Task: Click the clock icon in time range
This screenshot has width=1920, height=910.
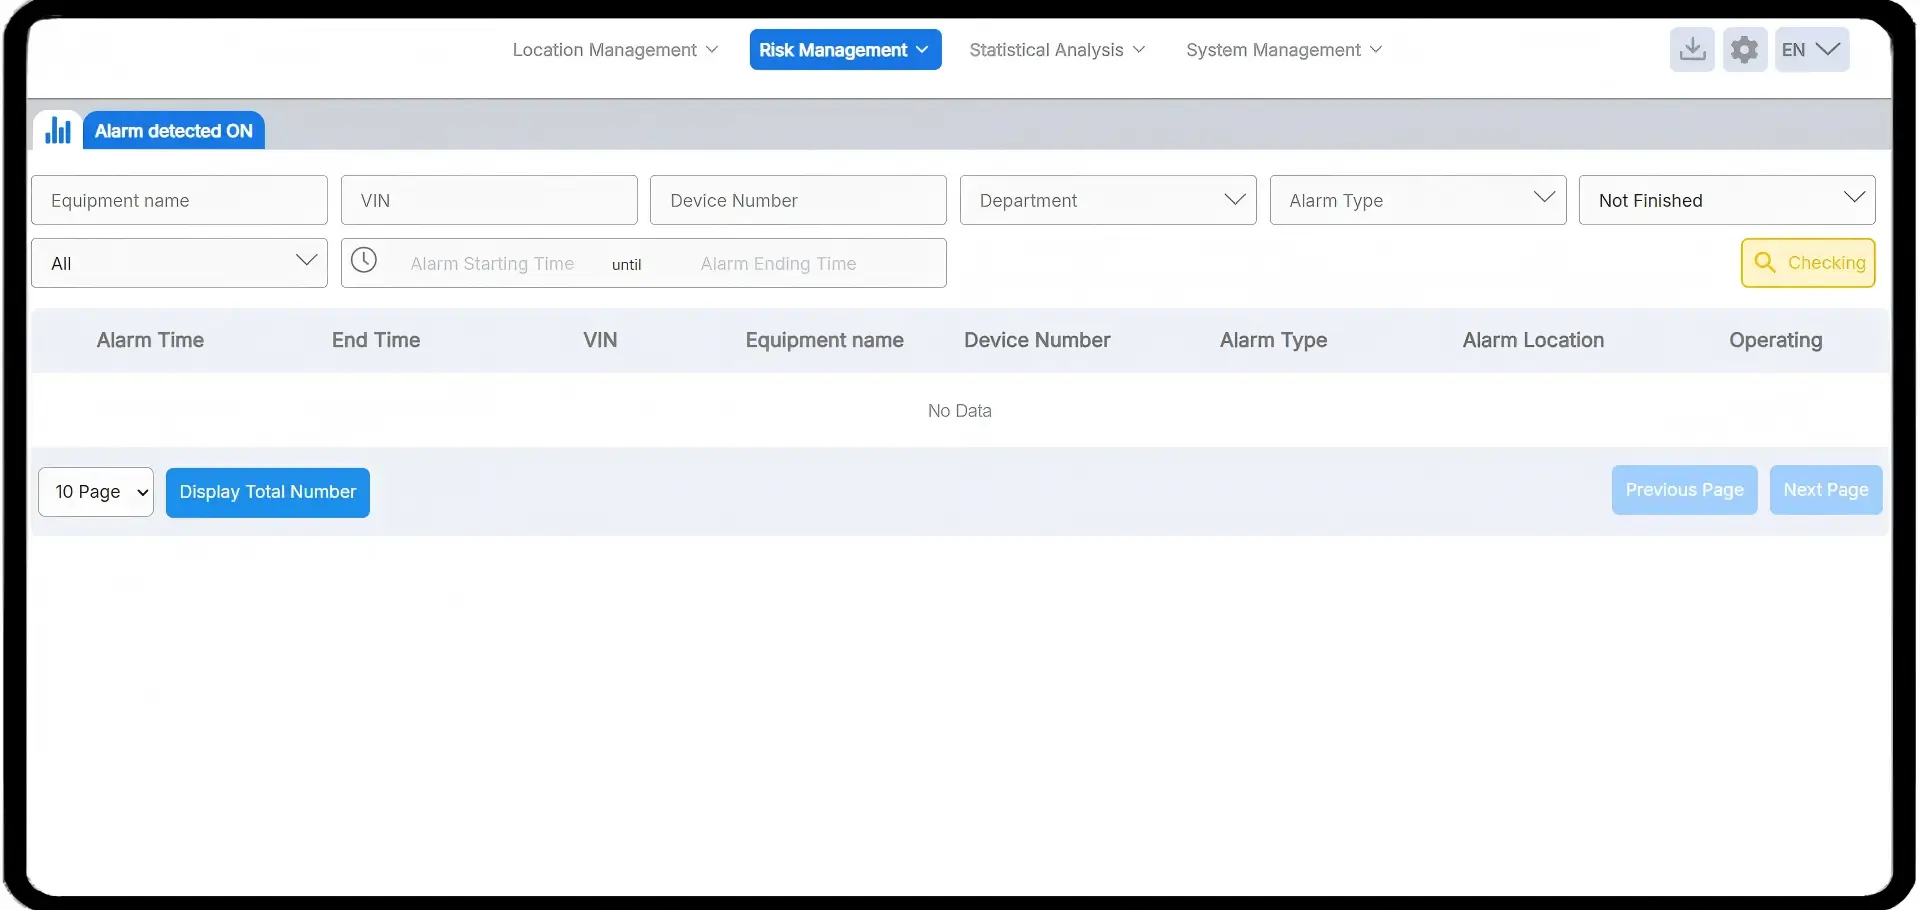Action: pos(364,262)
